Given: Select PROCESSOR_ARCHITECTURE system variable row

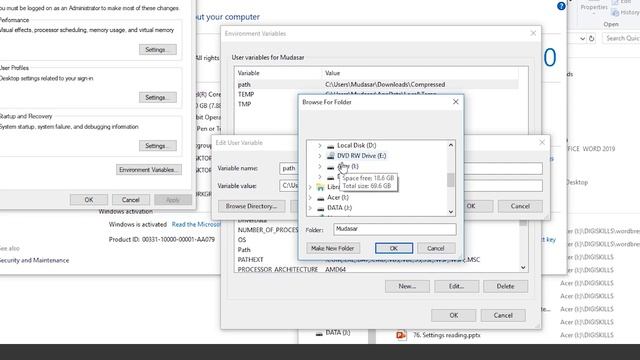Looking at the screenshot, I should (376, 270).
